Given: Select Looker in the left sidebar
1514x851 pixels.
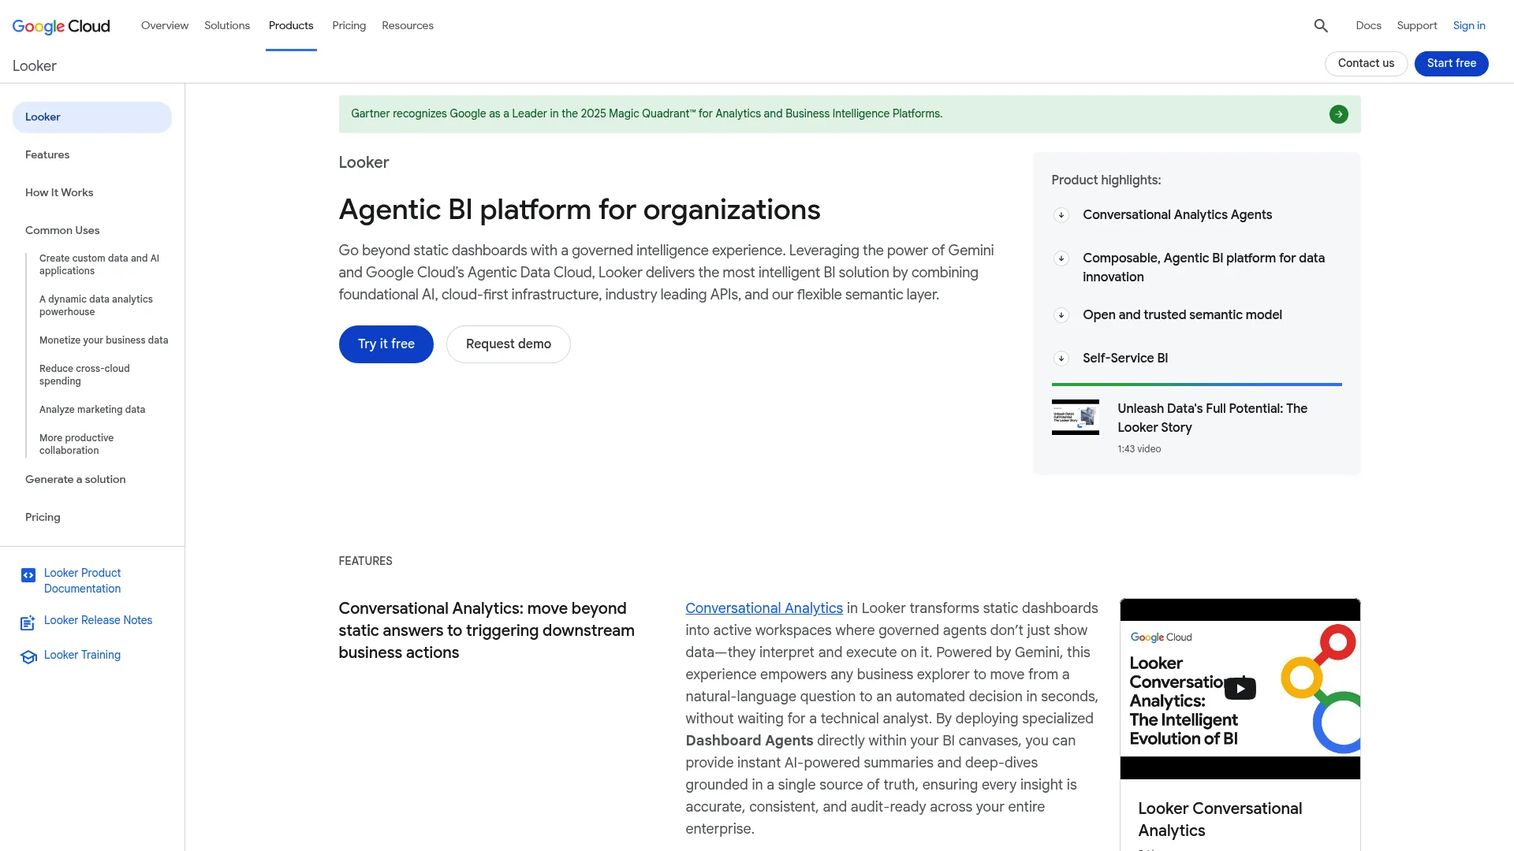Looking at the screenshot, I should [x=92, y=117].
